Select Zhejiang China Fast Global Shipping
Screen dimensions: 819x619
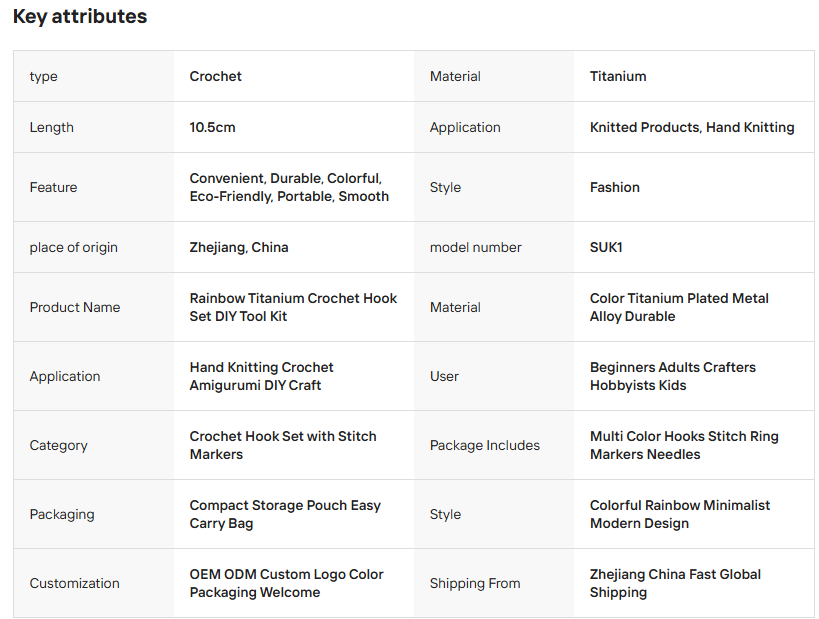click(675, 583)
